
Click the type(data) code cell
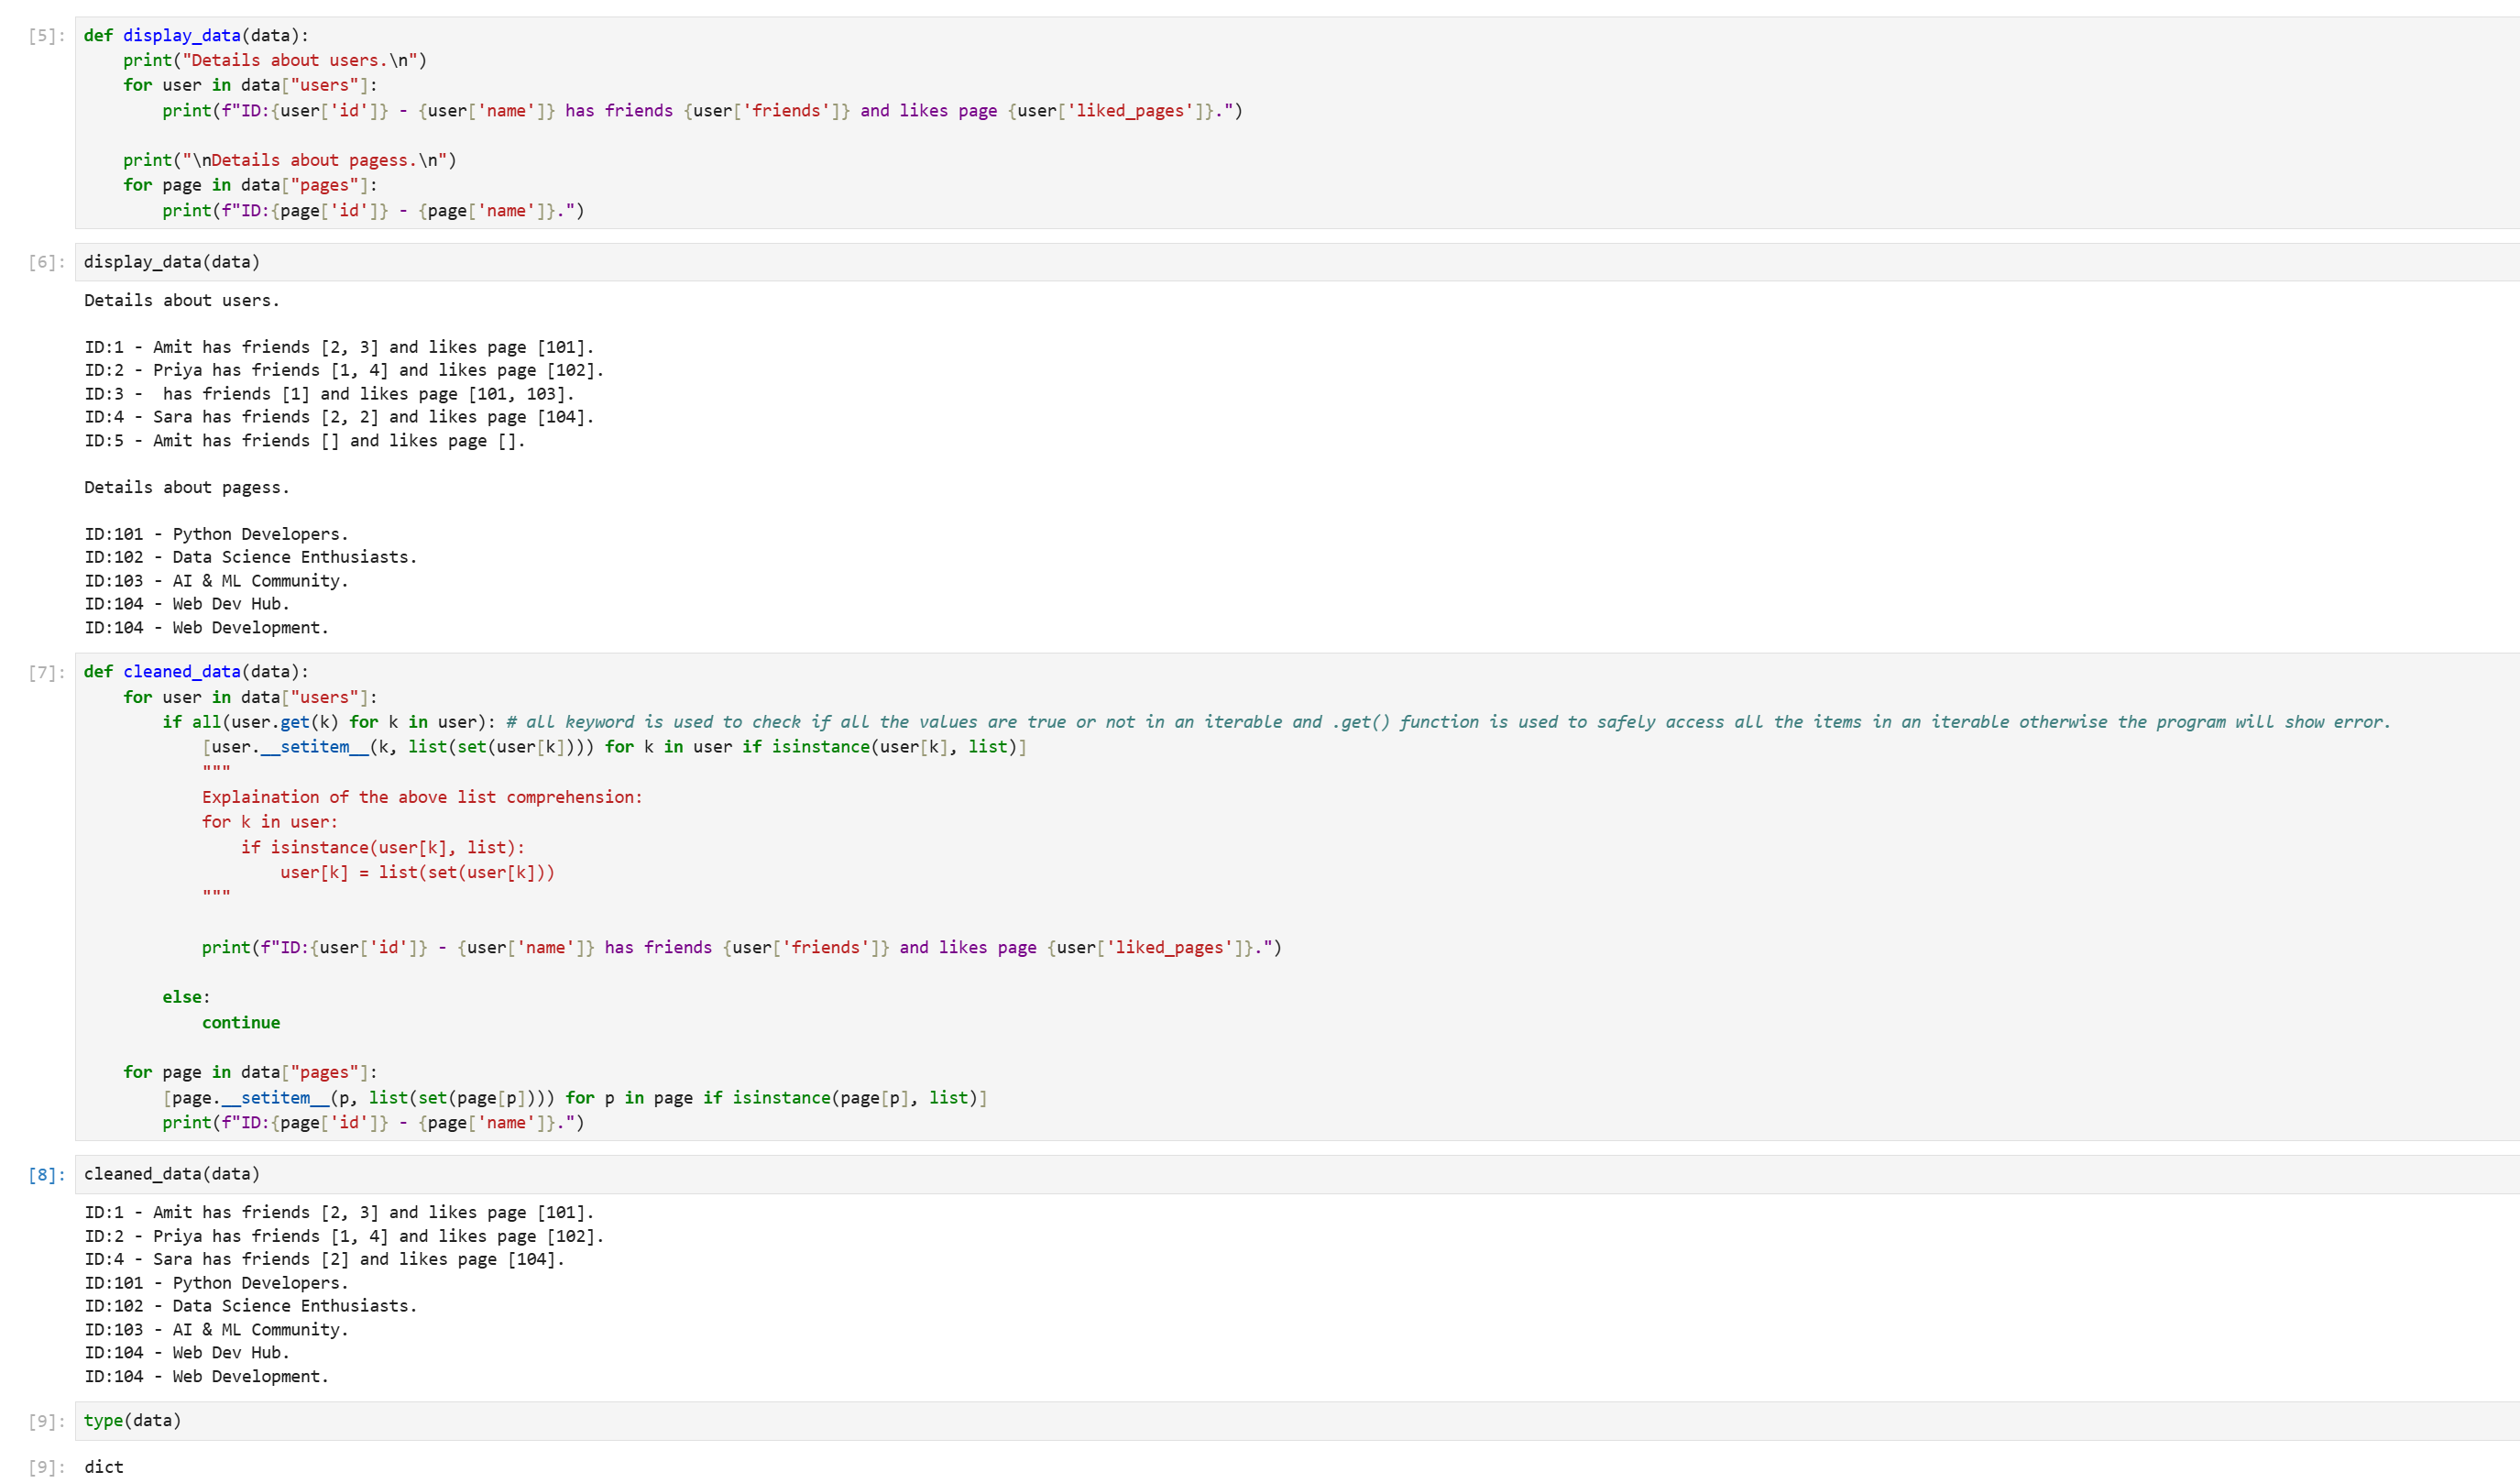pyautogui.click(x=133, y=1421)
